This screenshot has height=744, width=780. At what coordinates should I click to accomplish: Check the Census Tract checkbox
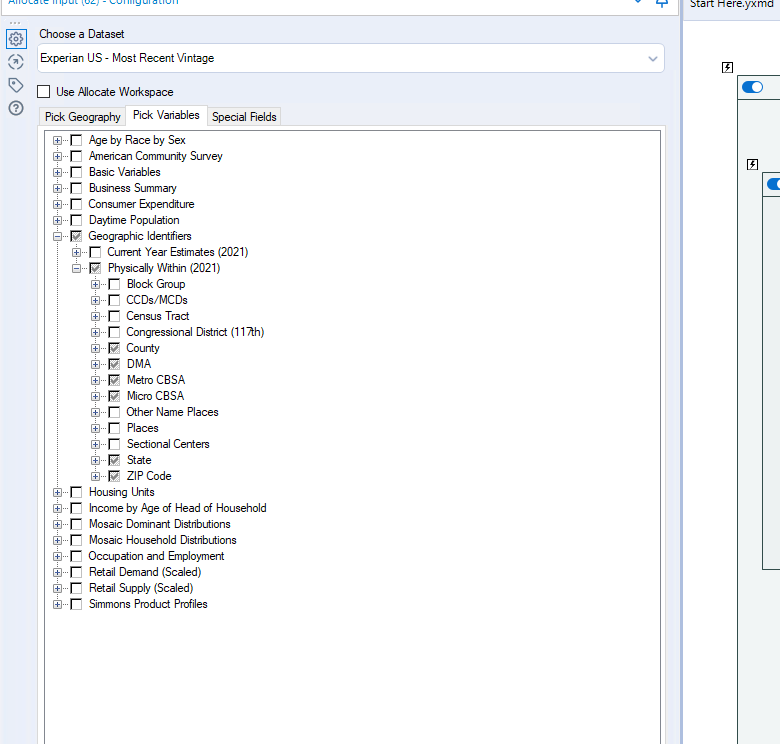click(x=114, y=316)
